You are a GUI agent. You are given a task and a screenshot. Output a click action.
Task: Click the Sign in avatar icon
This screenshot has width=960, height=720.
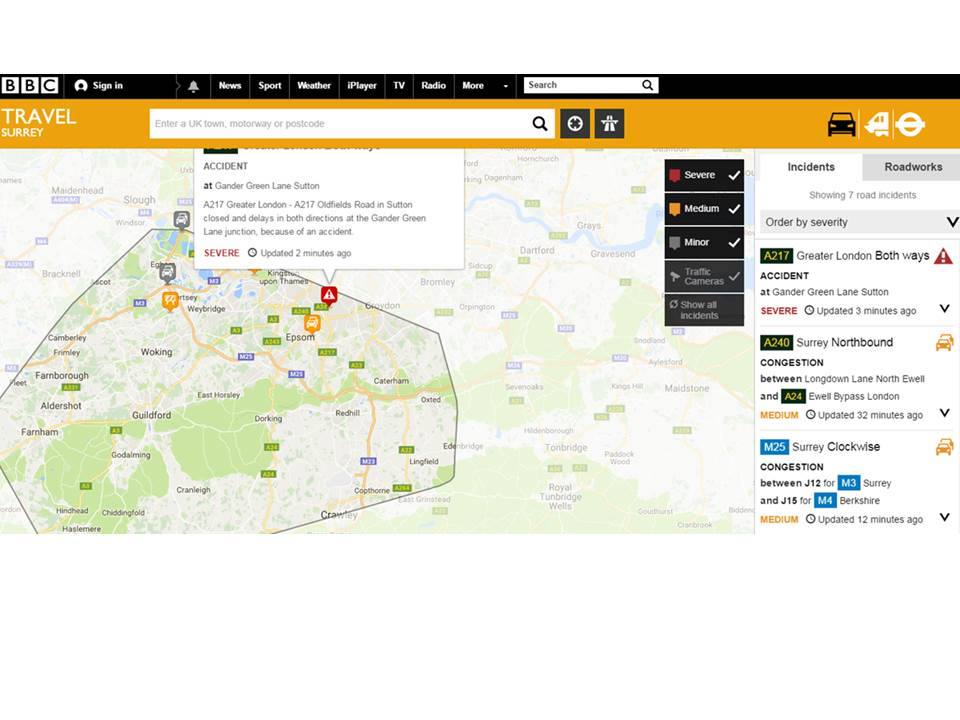coord(81,86)
